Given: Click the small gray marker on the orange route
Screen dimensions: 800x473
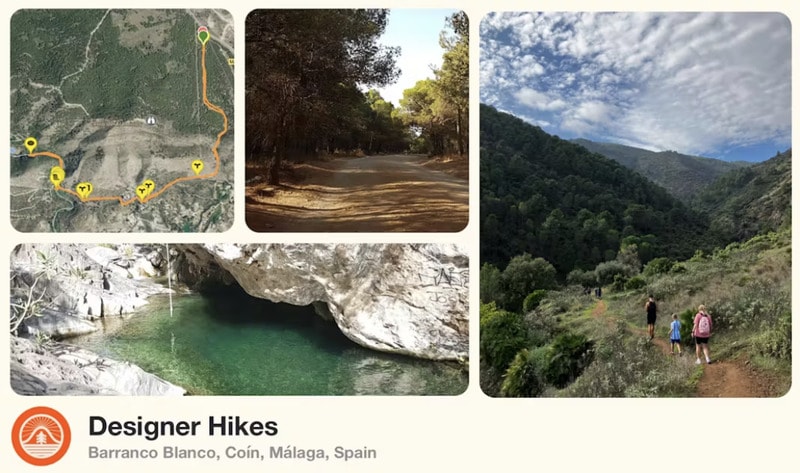Looking at the screenshot, I should [x=127, y=197].
